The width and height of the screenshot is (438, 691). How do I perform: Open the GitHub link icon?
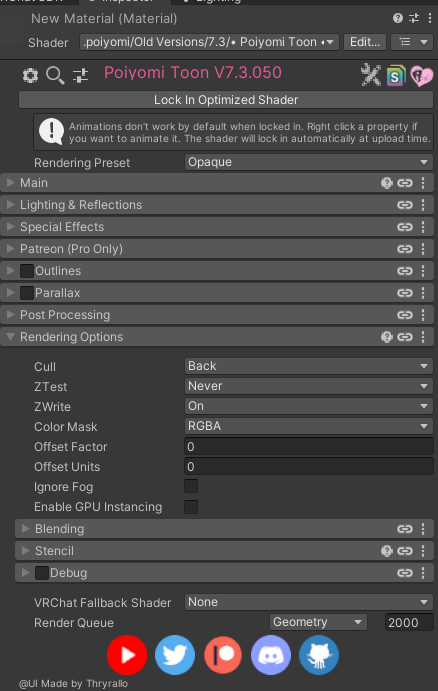319,655
